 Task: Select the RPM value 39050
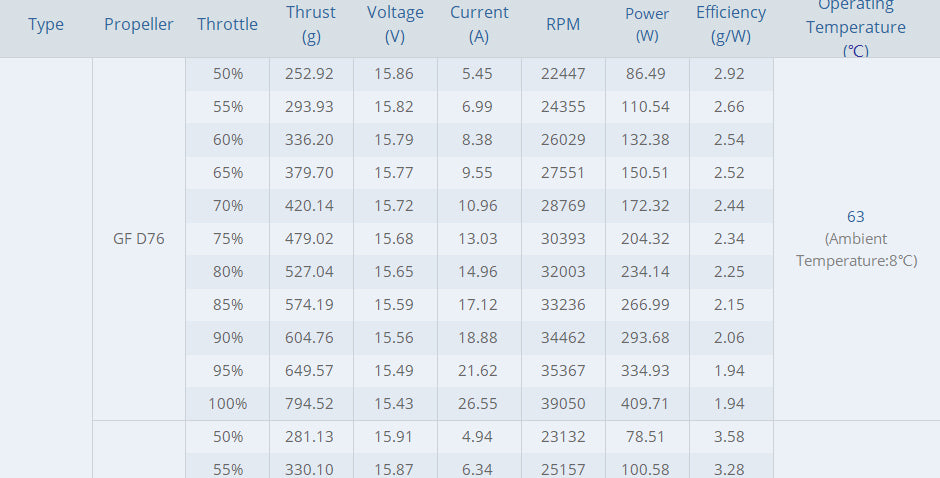click(563, 404)
